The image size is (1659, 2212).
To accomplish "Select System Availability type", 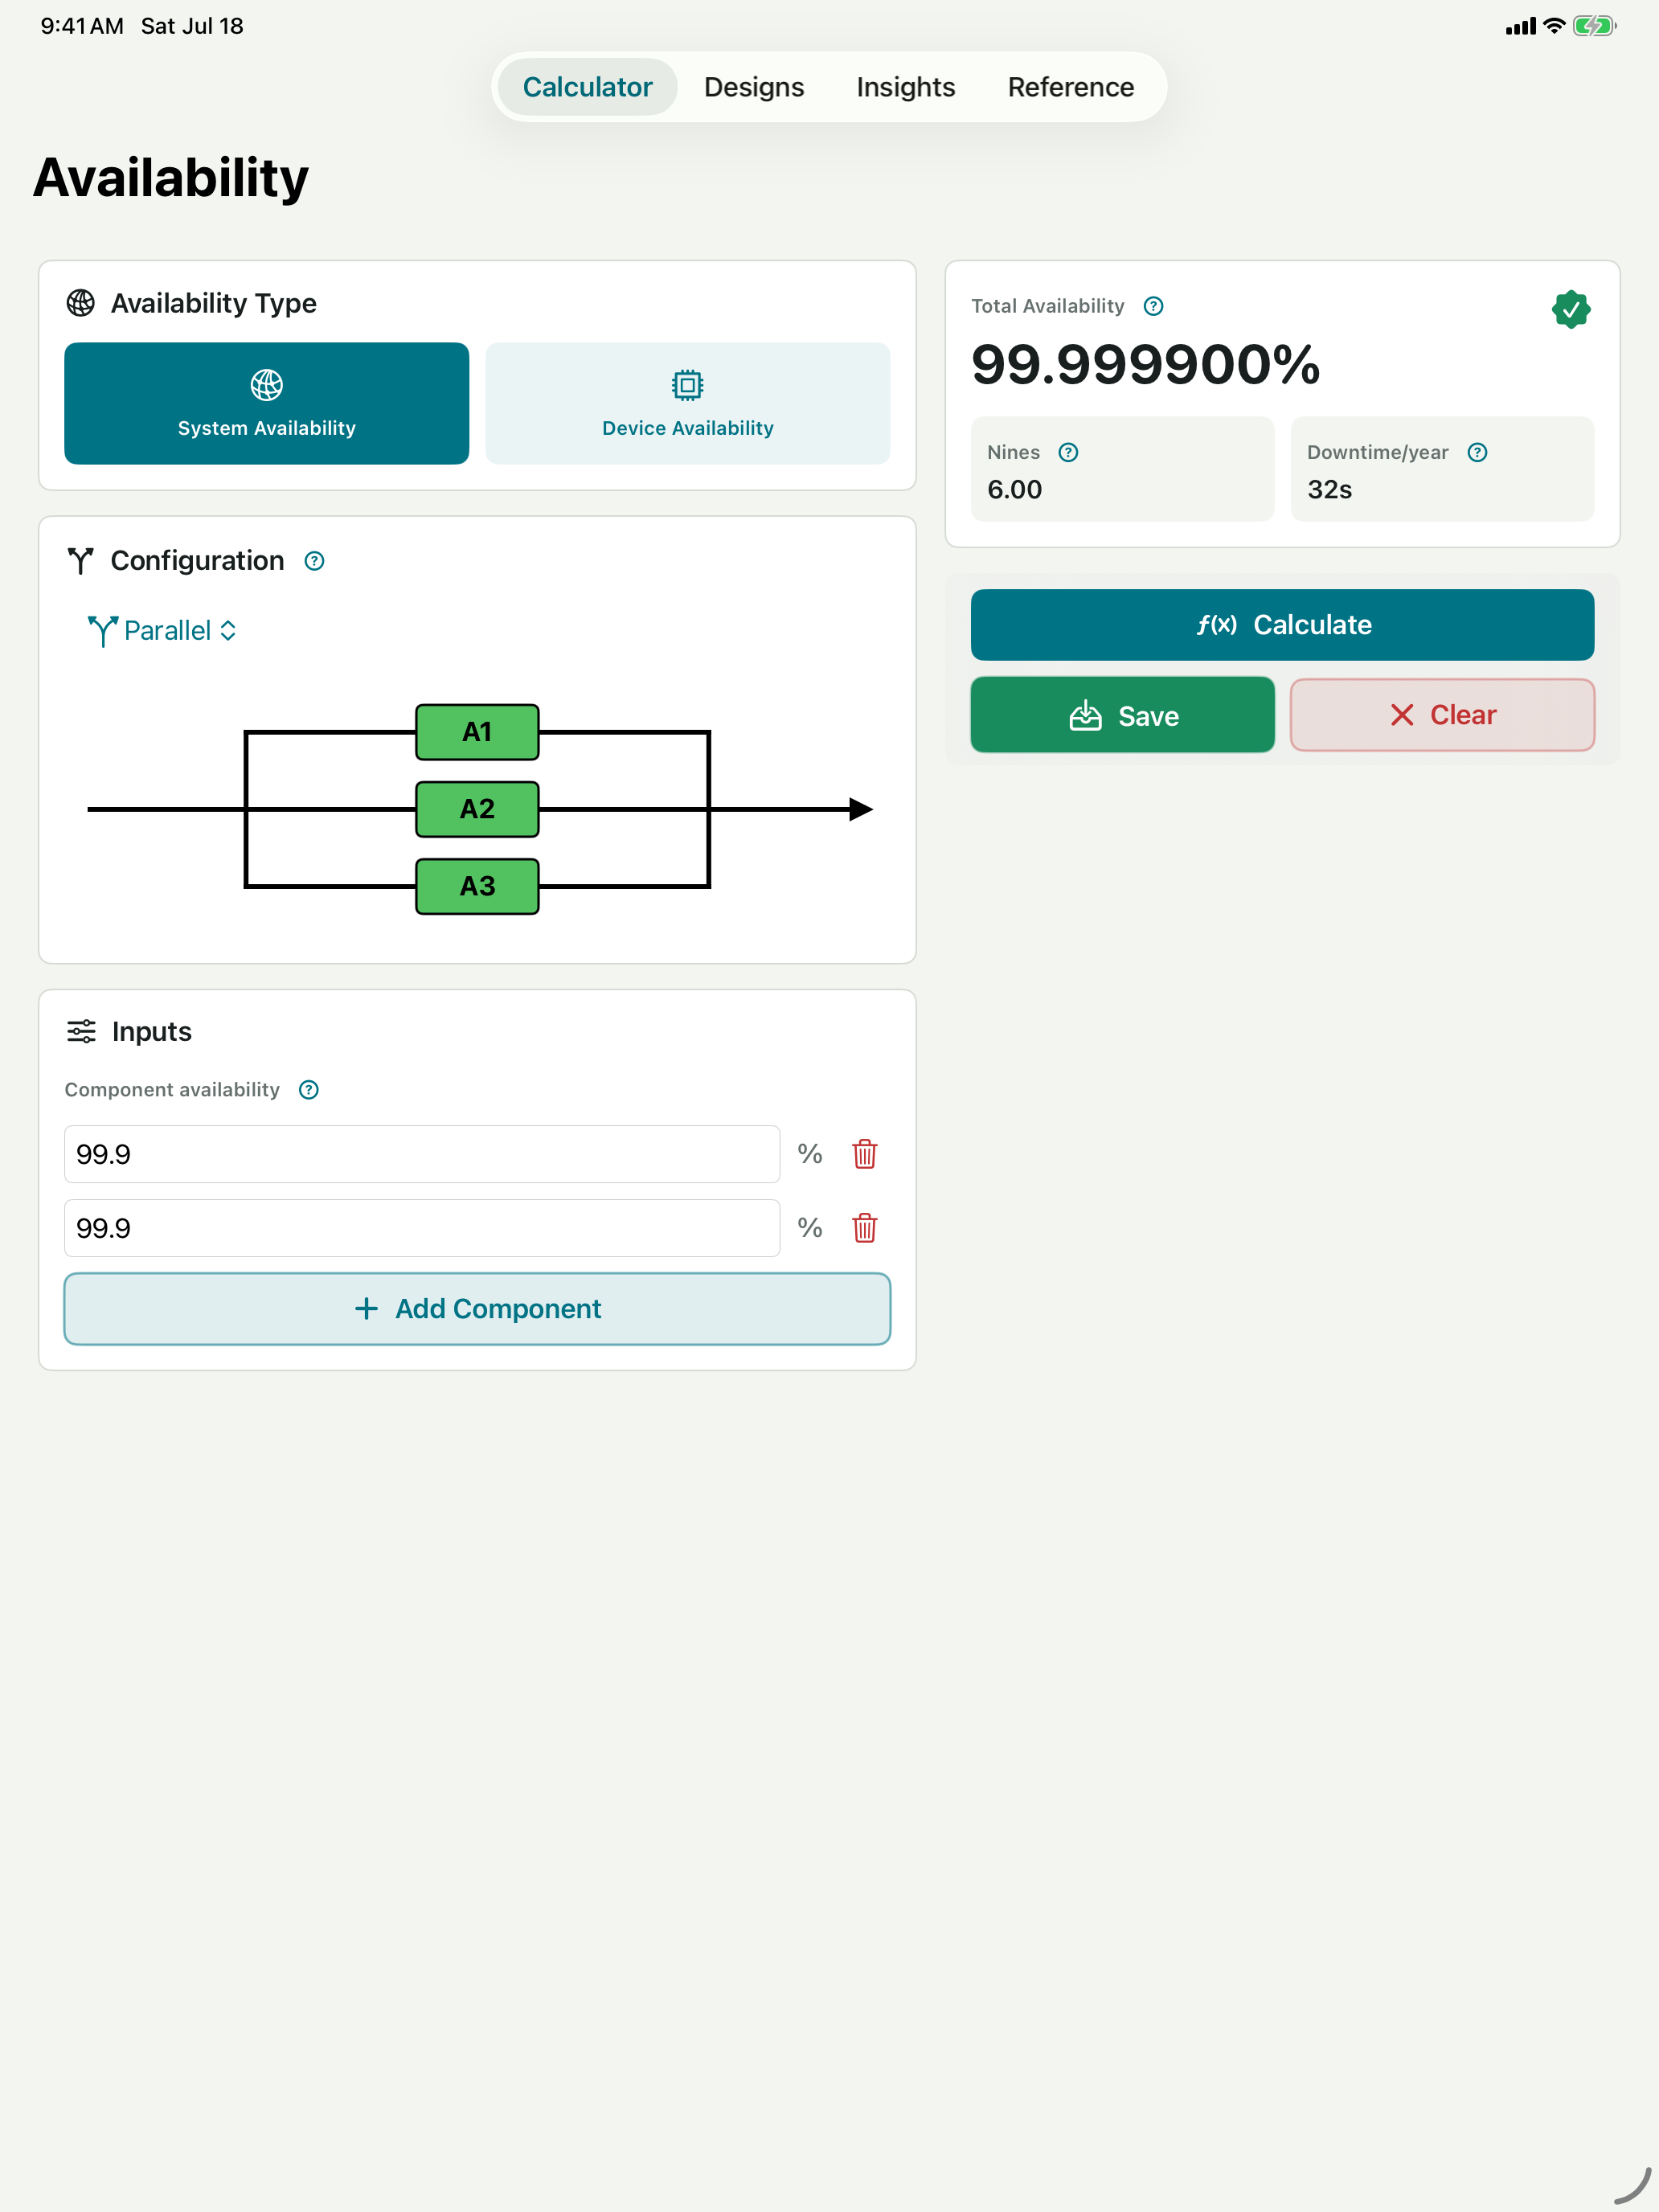I will (x=267, y=403).
